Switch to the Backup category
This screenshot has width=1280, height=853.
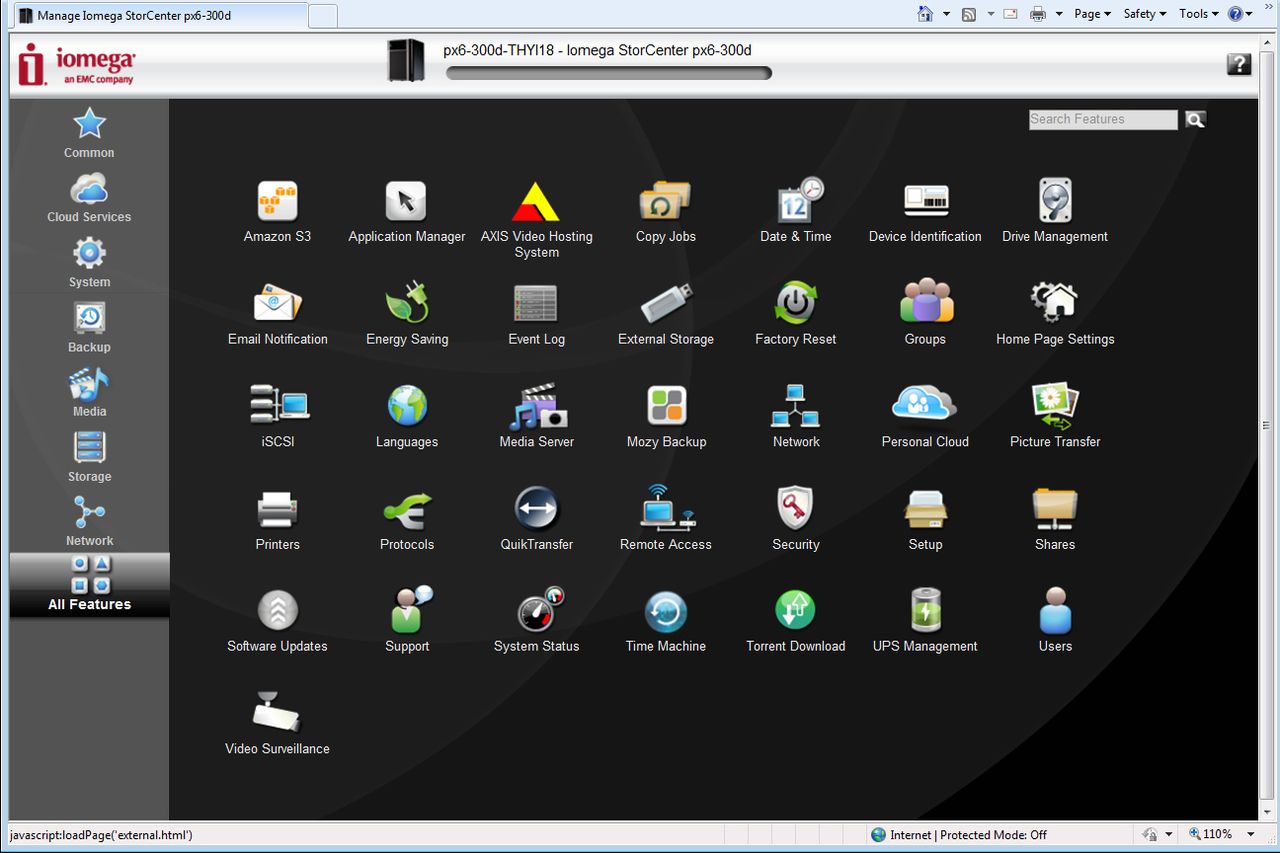click(x=89, y=327)
